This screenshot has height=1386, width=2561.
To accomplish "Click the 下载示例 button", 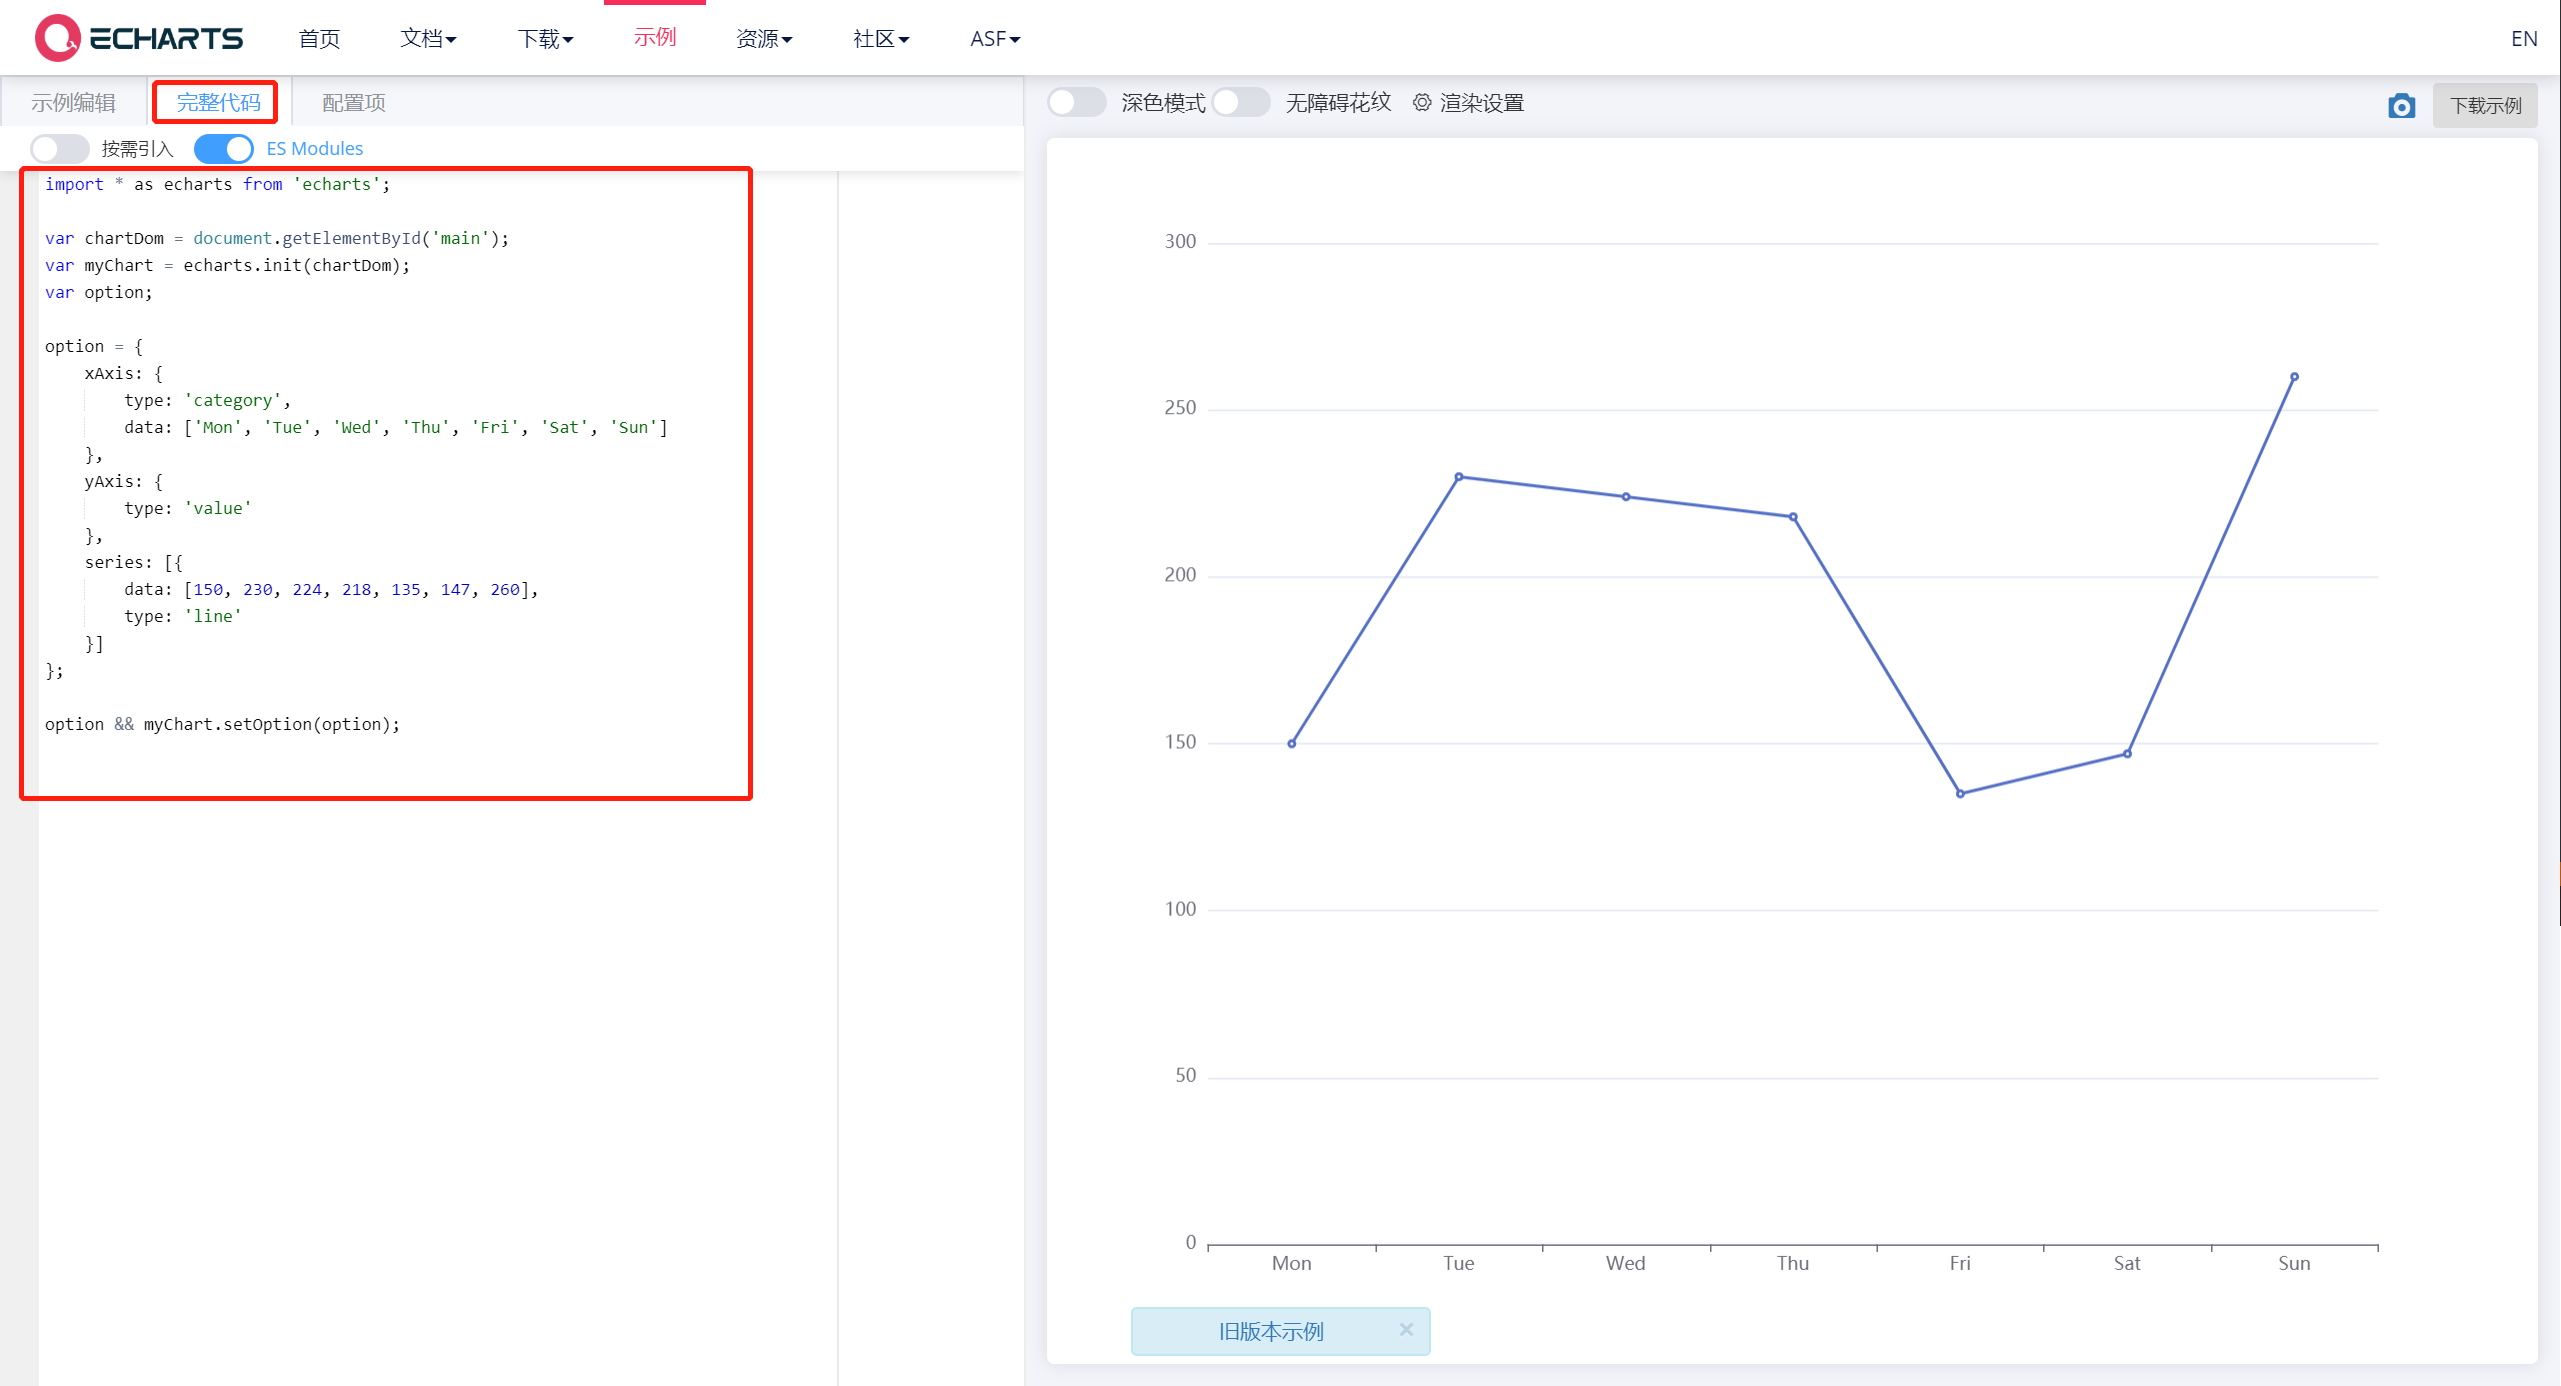I will pos(2486,104).
